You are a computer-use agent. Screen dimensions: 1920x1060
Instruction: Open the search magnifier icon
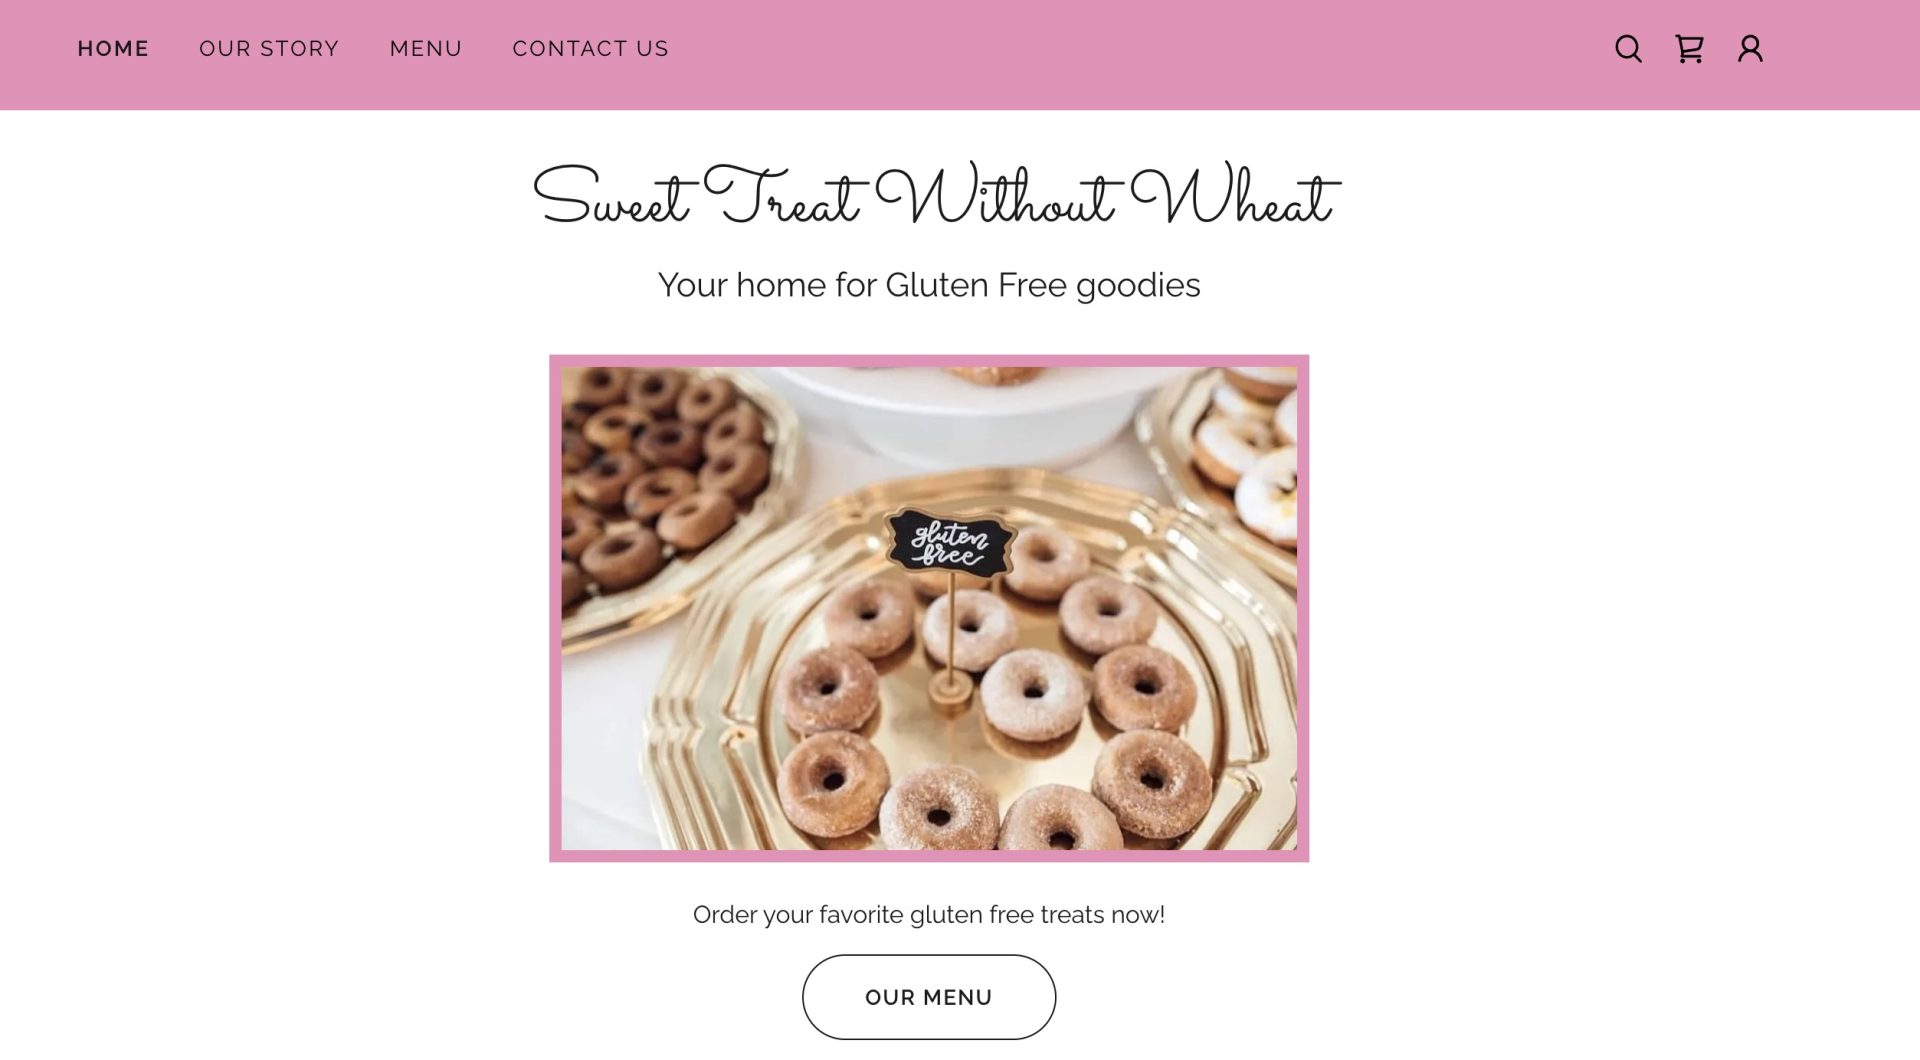pyautogui.click(x=1628, y=49)
